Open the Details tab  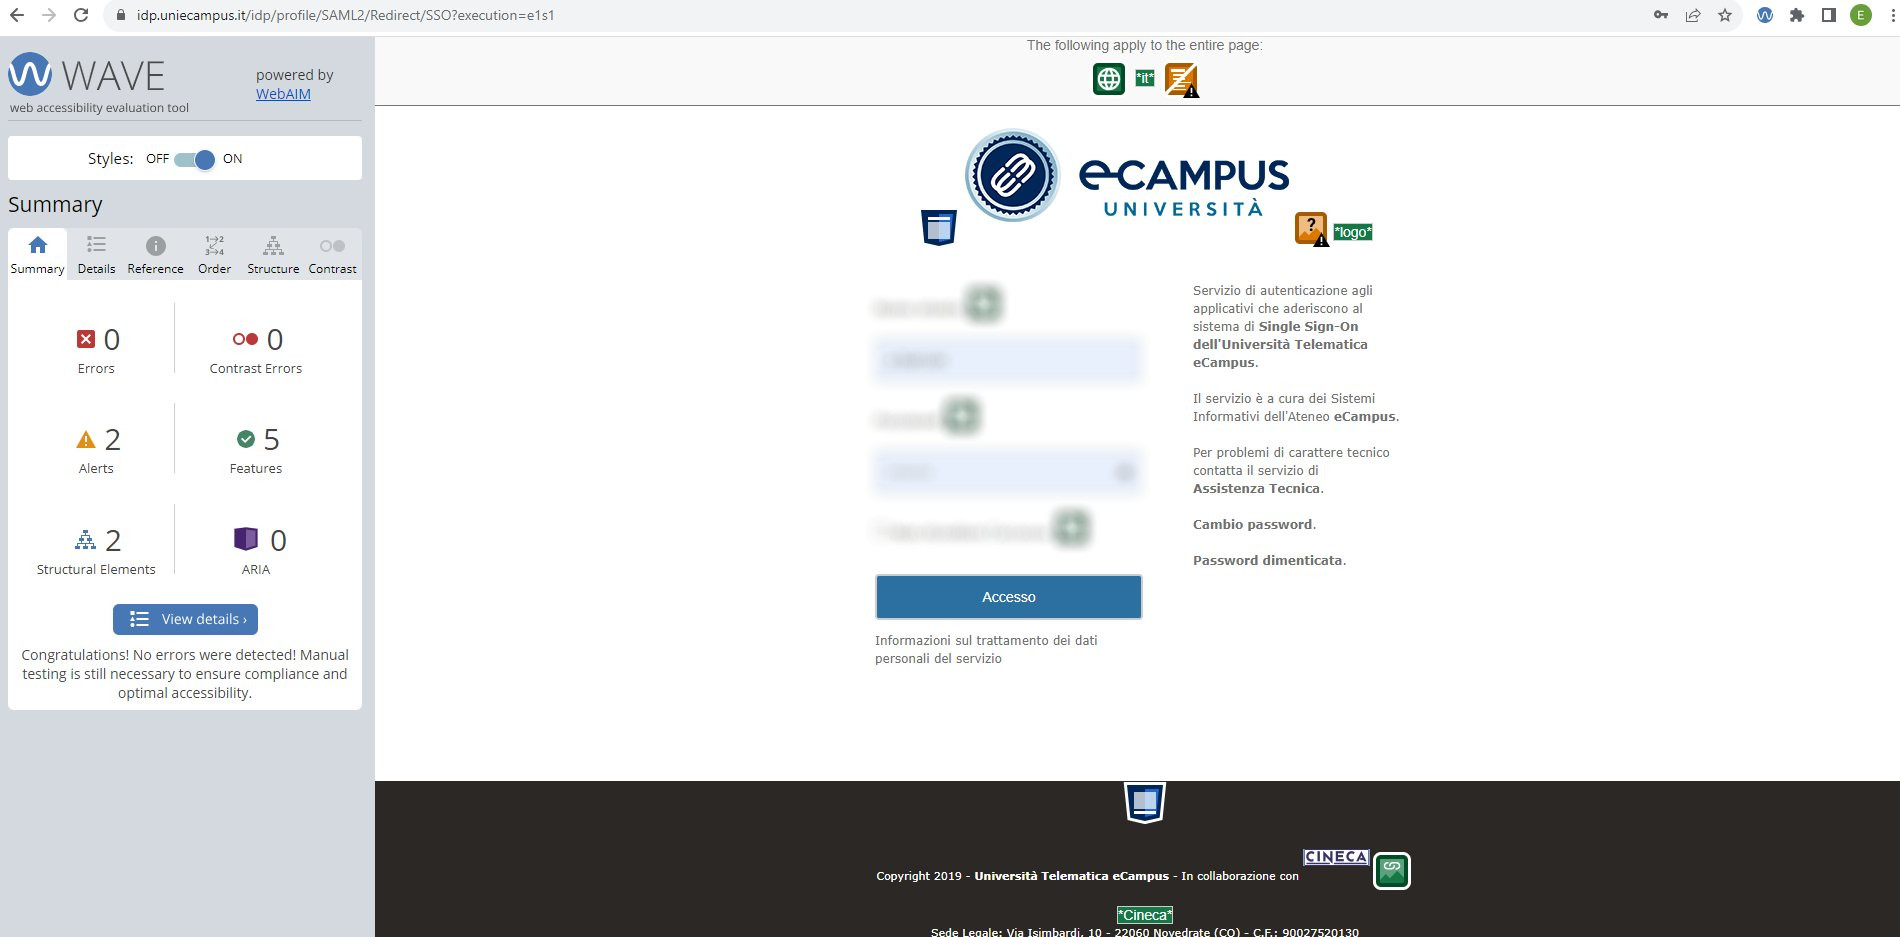[x=96, y=255]
